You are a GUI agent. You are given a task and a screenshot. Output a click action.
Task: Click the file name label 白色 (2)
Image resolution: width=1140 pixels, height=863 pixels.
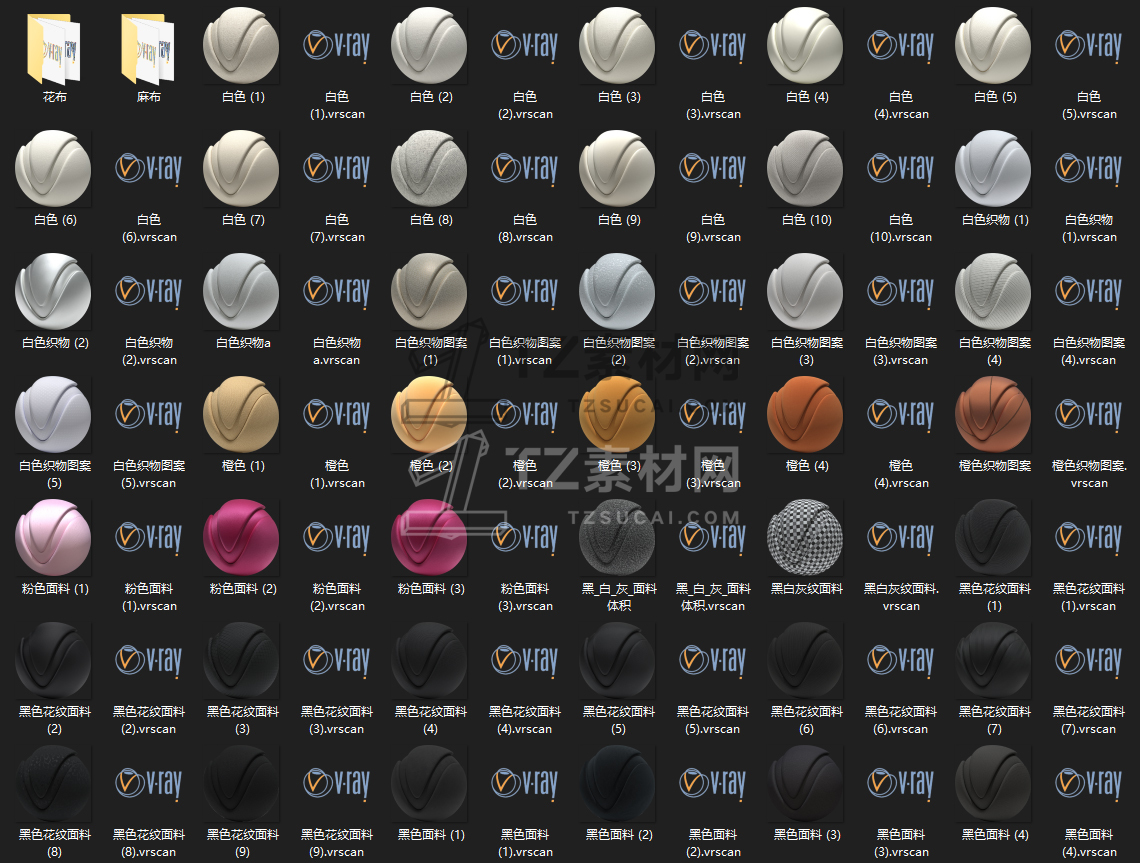tap(431, 97)
